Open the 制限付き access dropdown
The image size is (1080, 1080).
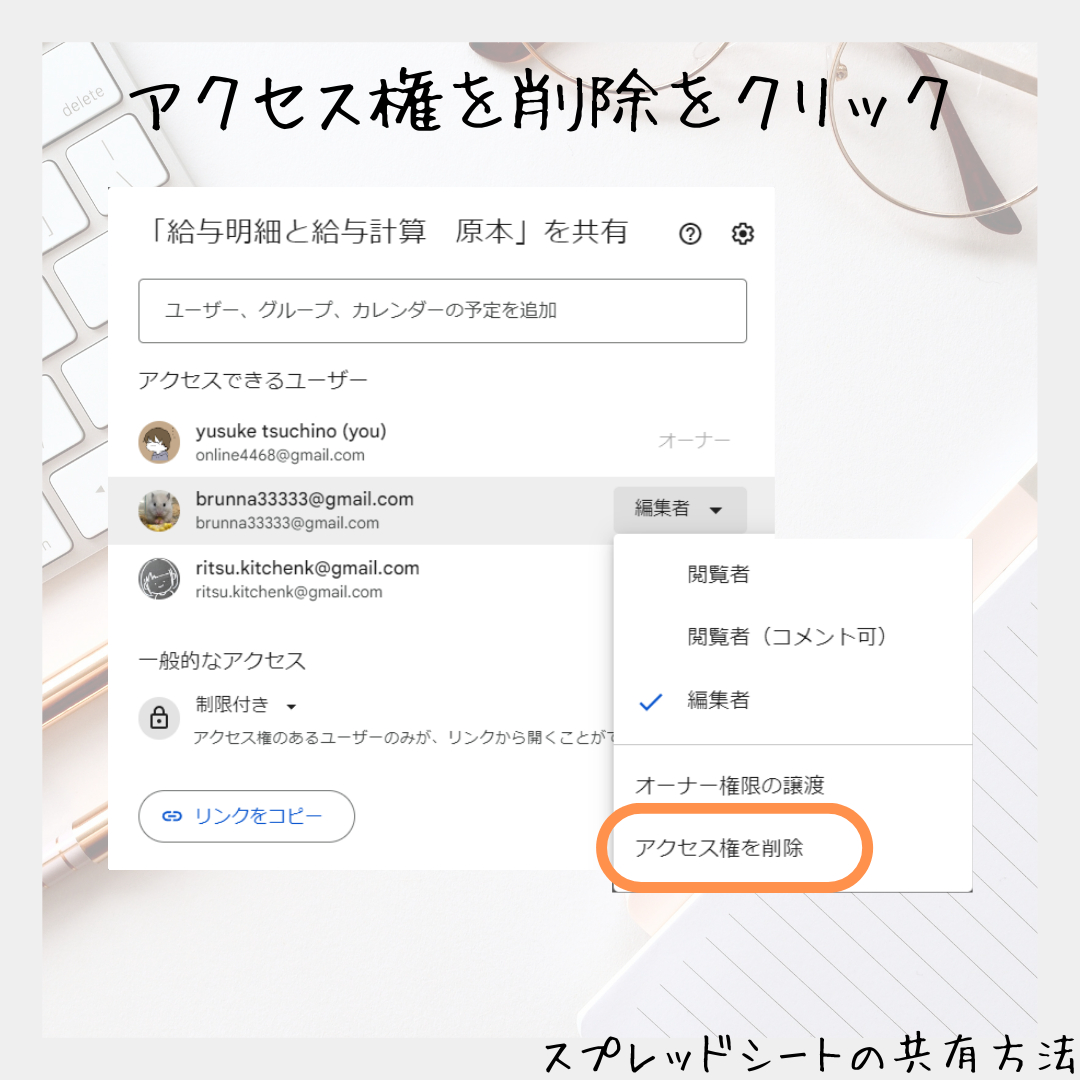coord(246,705)
